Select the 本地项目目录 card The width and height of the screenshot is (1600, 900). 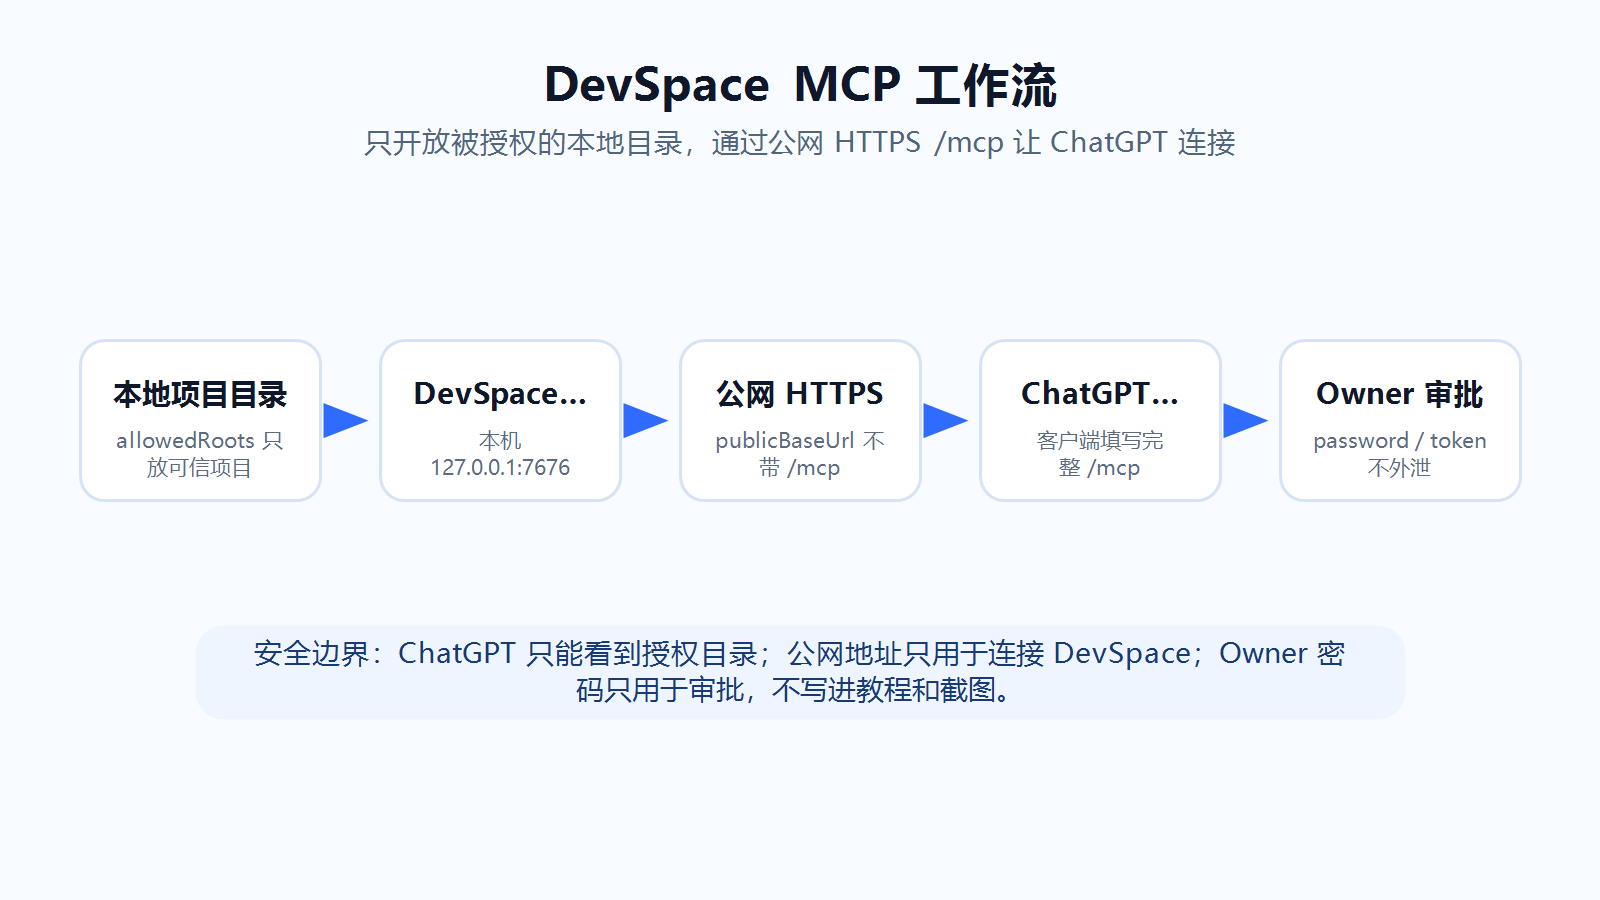[200, 420]
